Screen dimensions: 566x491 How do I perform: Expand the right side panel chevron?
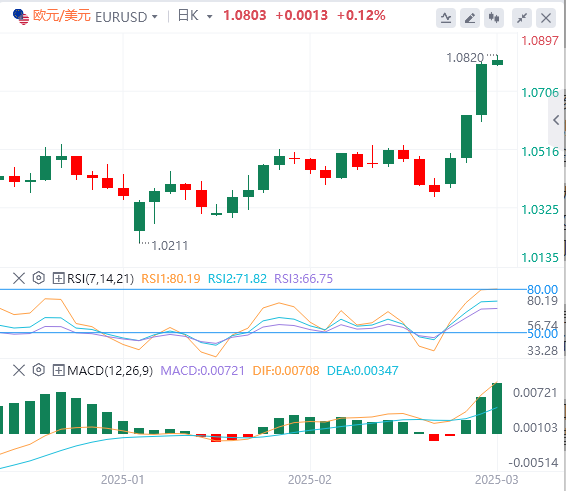[x=556, y=120]
